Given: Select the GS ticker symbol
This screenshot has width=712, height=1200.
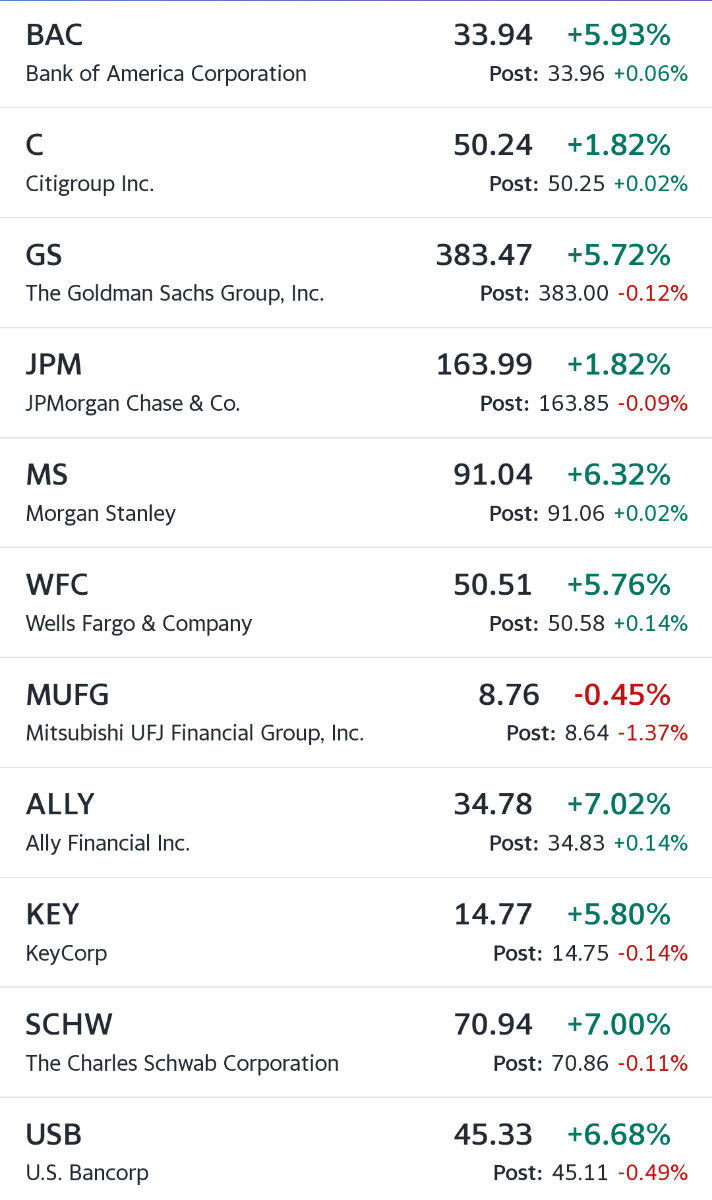Looking at the screenshot, I should pyautogui.click(x=44, y=256).
